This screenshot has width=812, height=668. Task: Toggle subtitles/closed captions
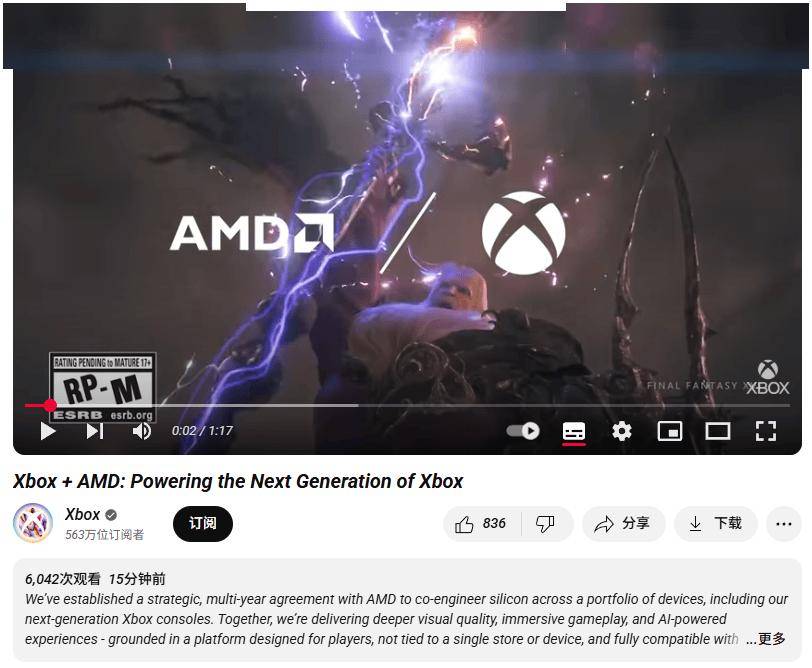point(574,431)
